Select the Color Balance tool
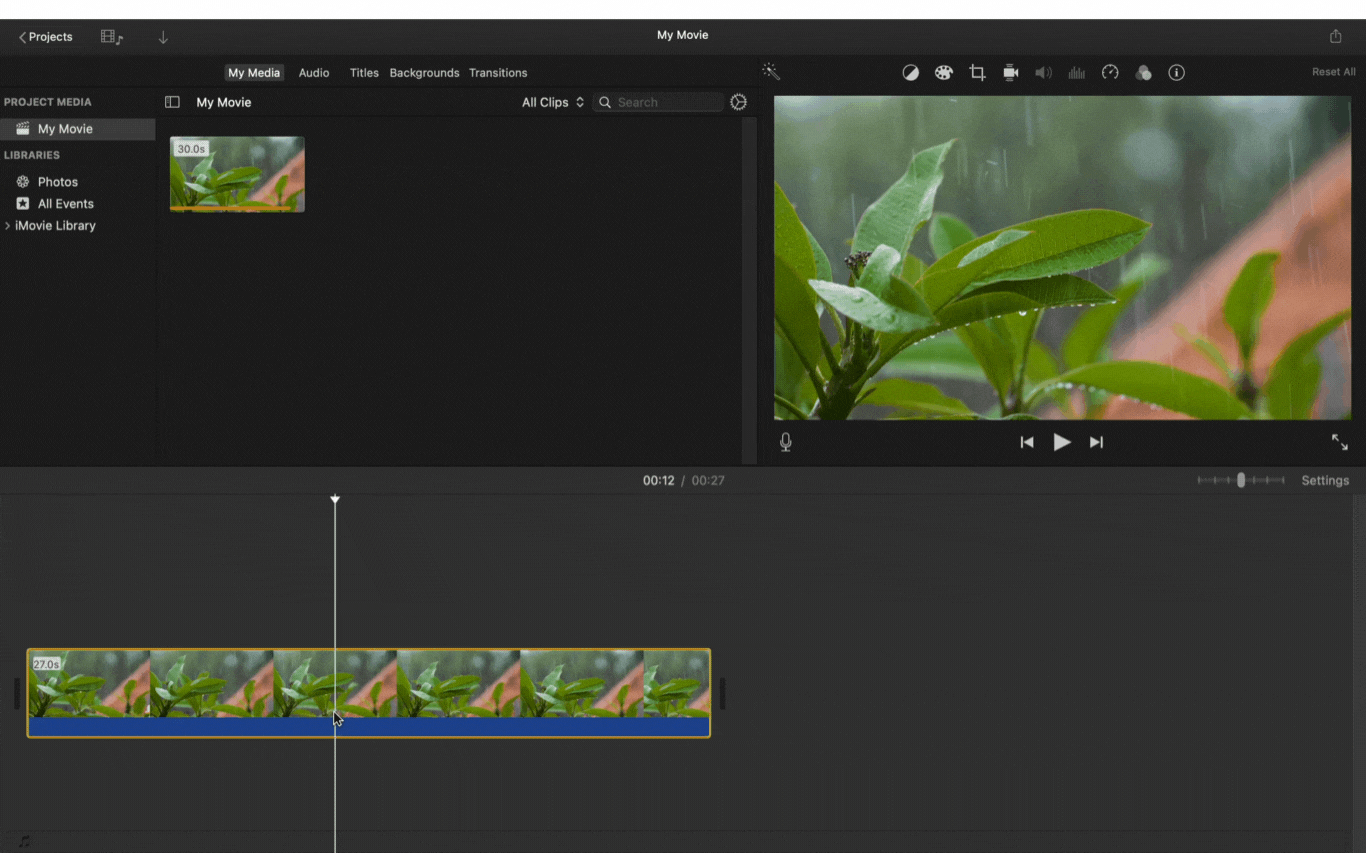This screenshot has width=1366, height=853. click(x=910, y=72)
